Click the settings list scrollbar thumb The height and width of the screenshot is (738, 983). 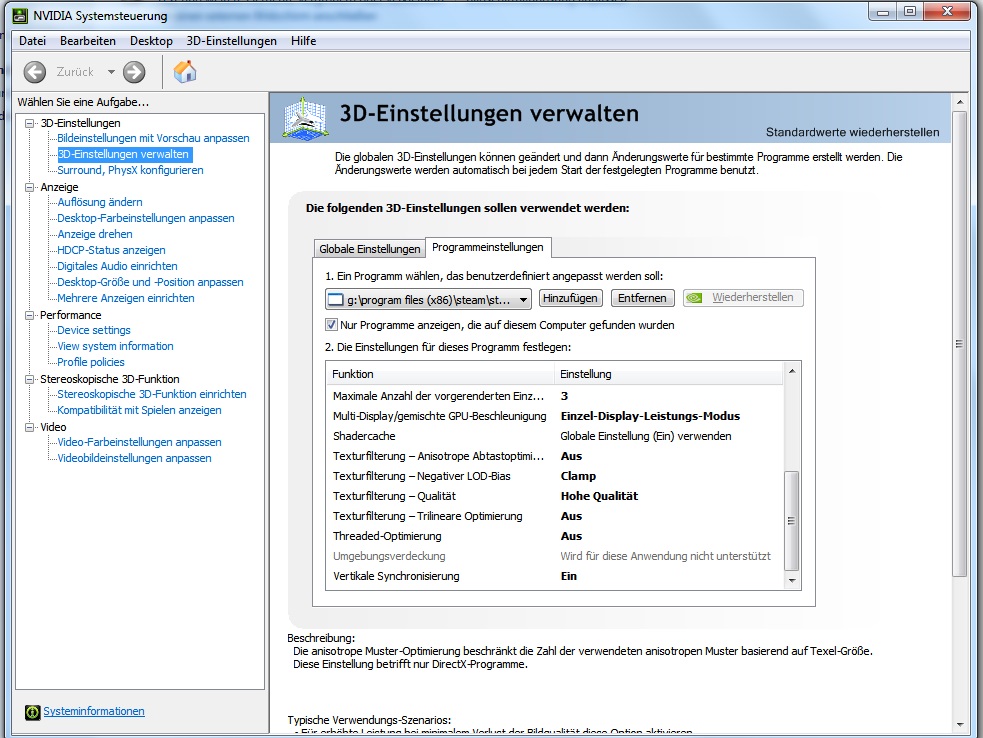pos(792,520)
